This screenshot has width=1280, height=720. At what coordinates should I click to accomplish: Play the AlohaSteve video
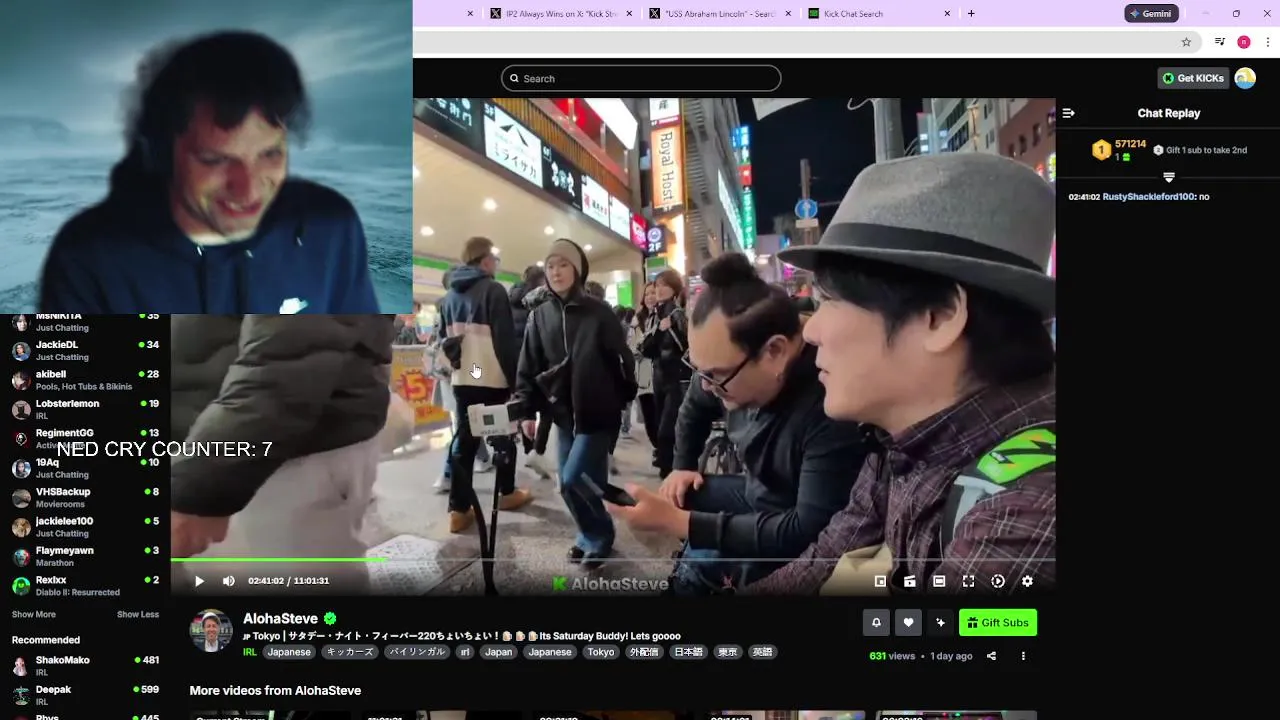[x=199, y=581]
